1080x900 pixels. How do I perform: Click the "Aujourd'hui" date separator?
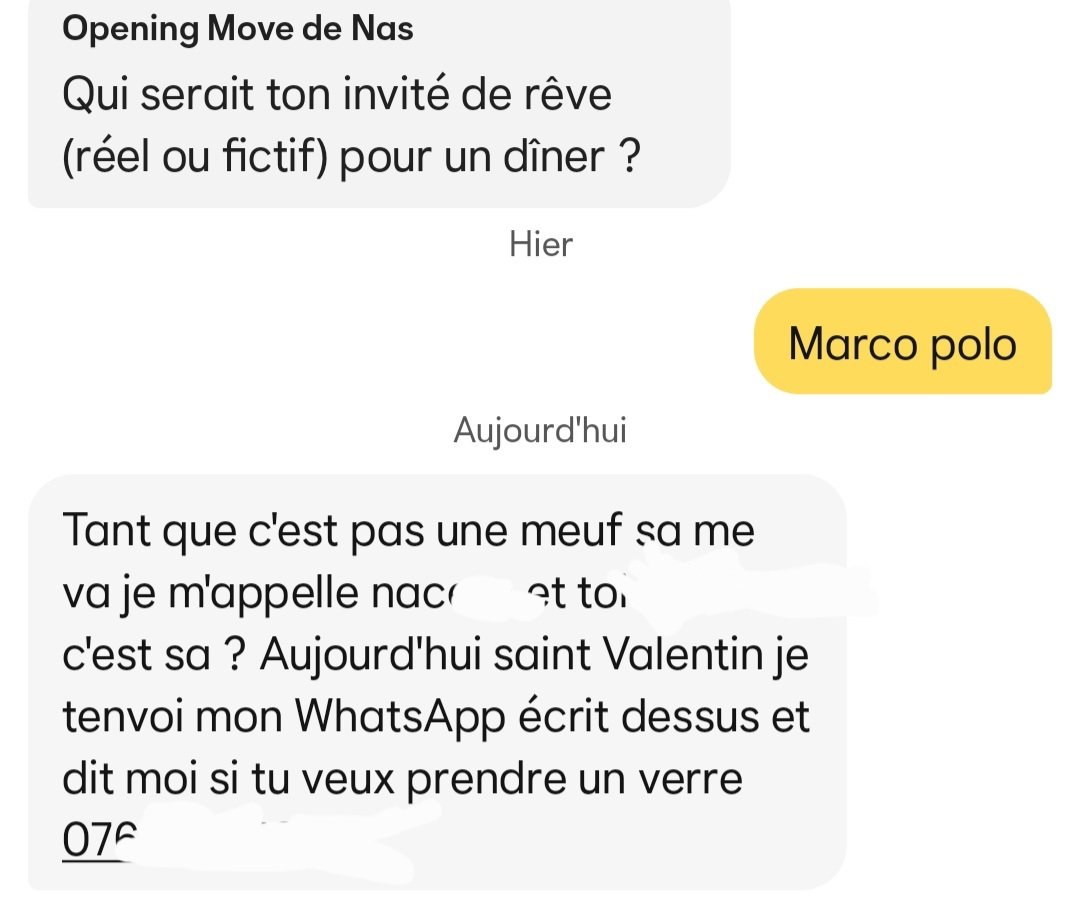point(540,429)
